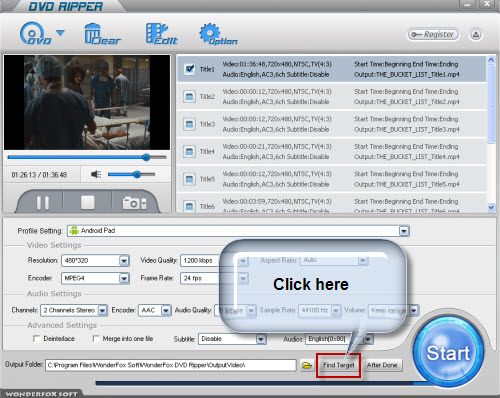The width and height of the screenshot is (500, 398).
Task: Open the DVD source dropdown arrow
Action: (60, 33)
